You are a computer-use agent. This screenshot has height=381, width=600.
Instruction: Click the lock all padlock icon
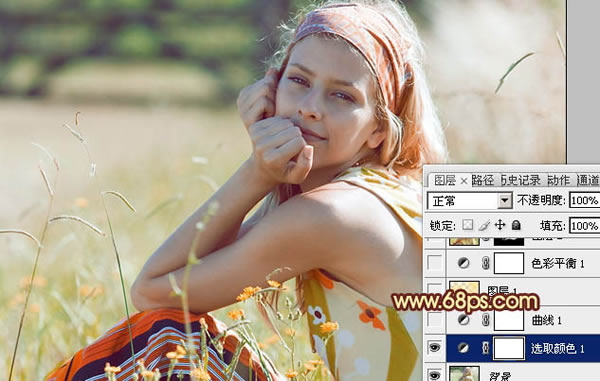coord(516,225)
